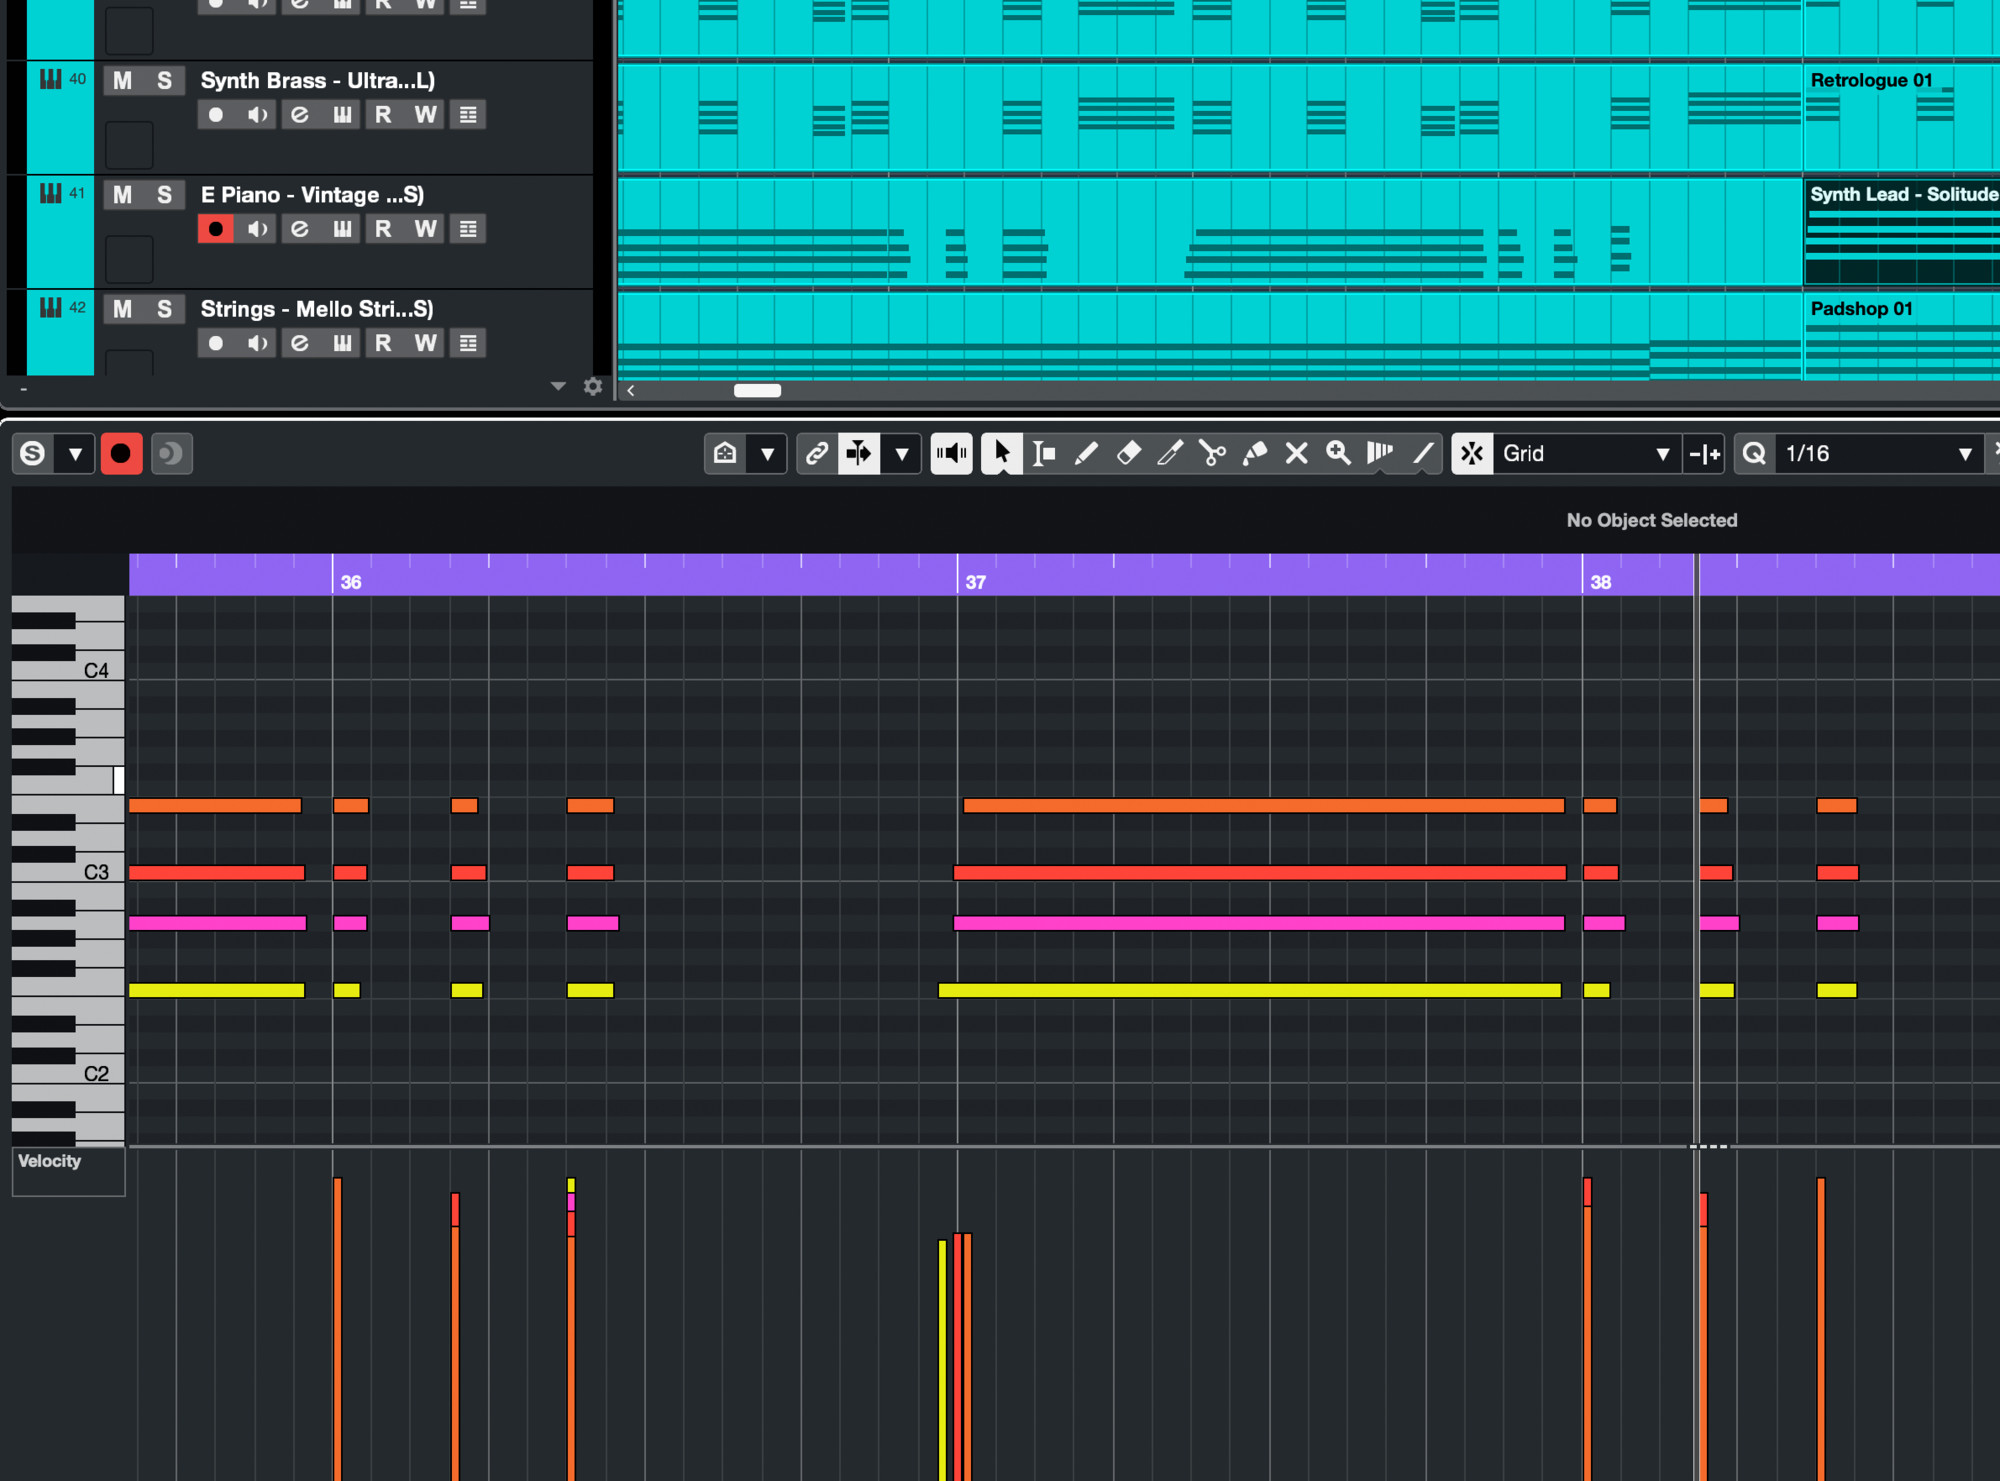Open dropdown next to Solo Editor
Screen dimensions: 2000x1481
75,454
